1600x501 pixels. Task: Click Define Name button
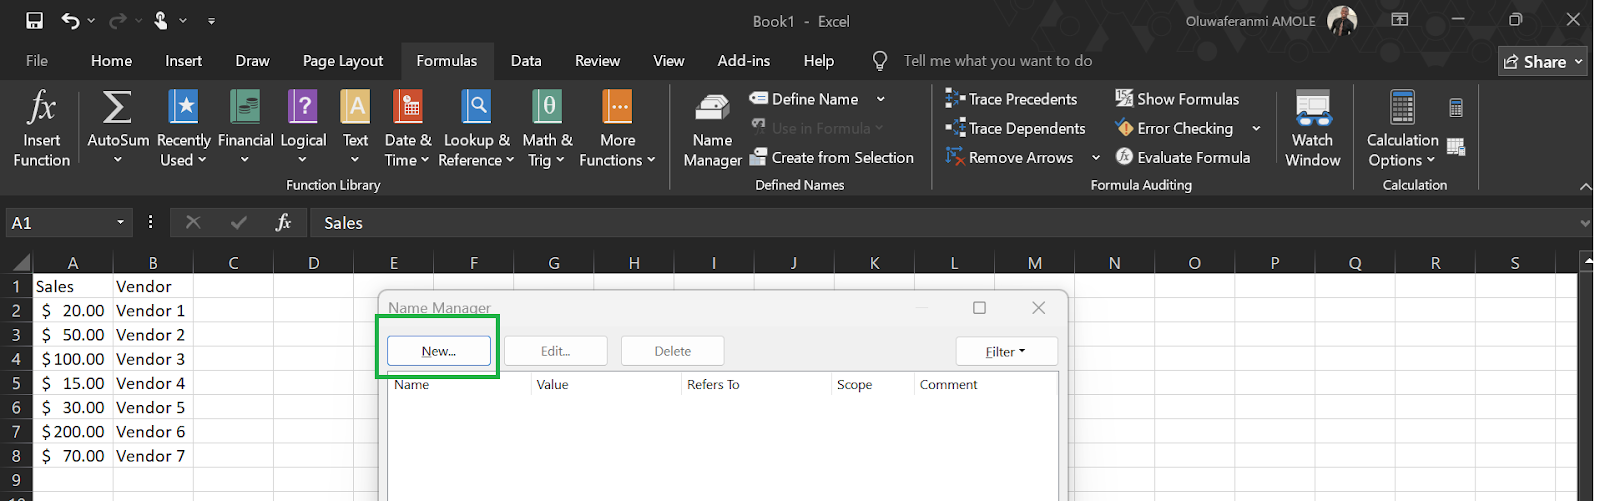click(x=806, y=99)
